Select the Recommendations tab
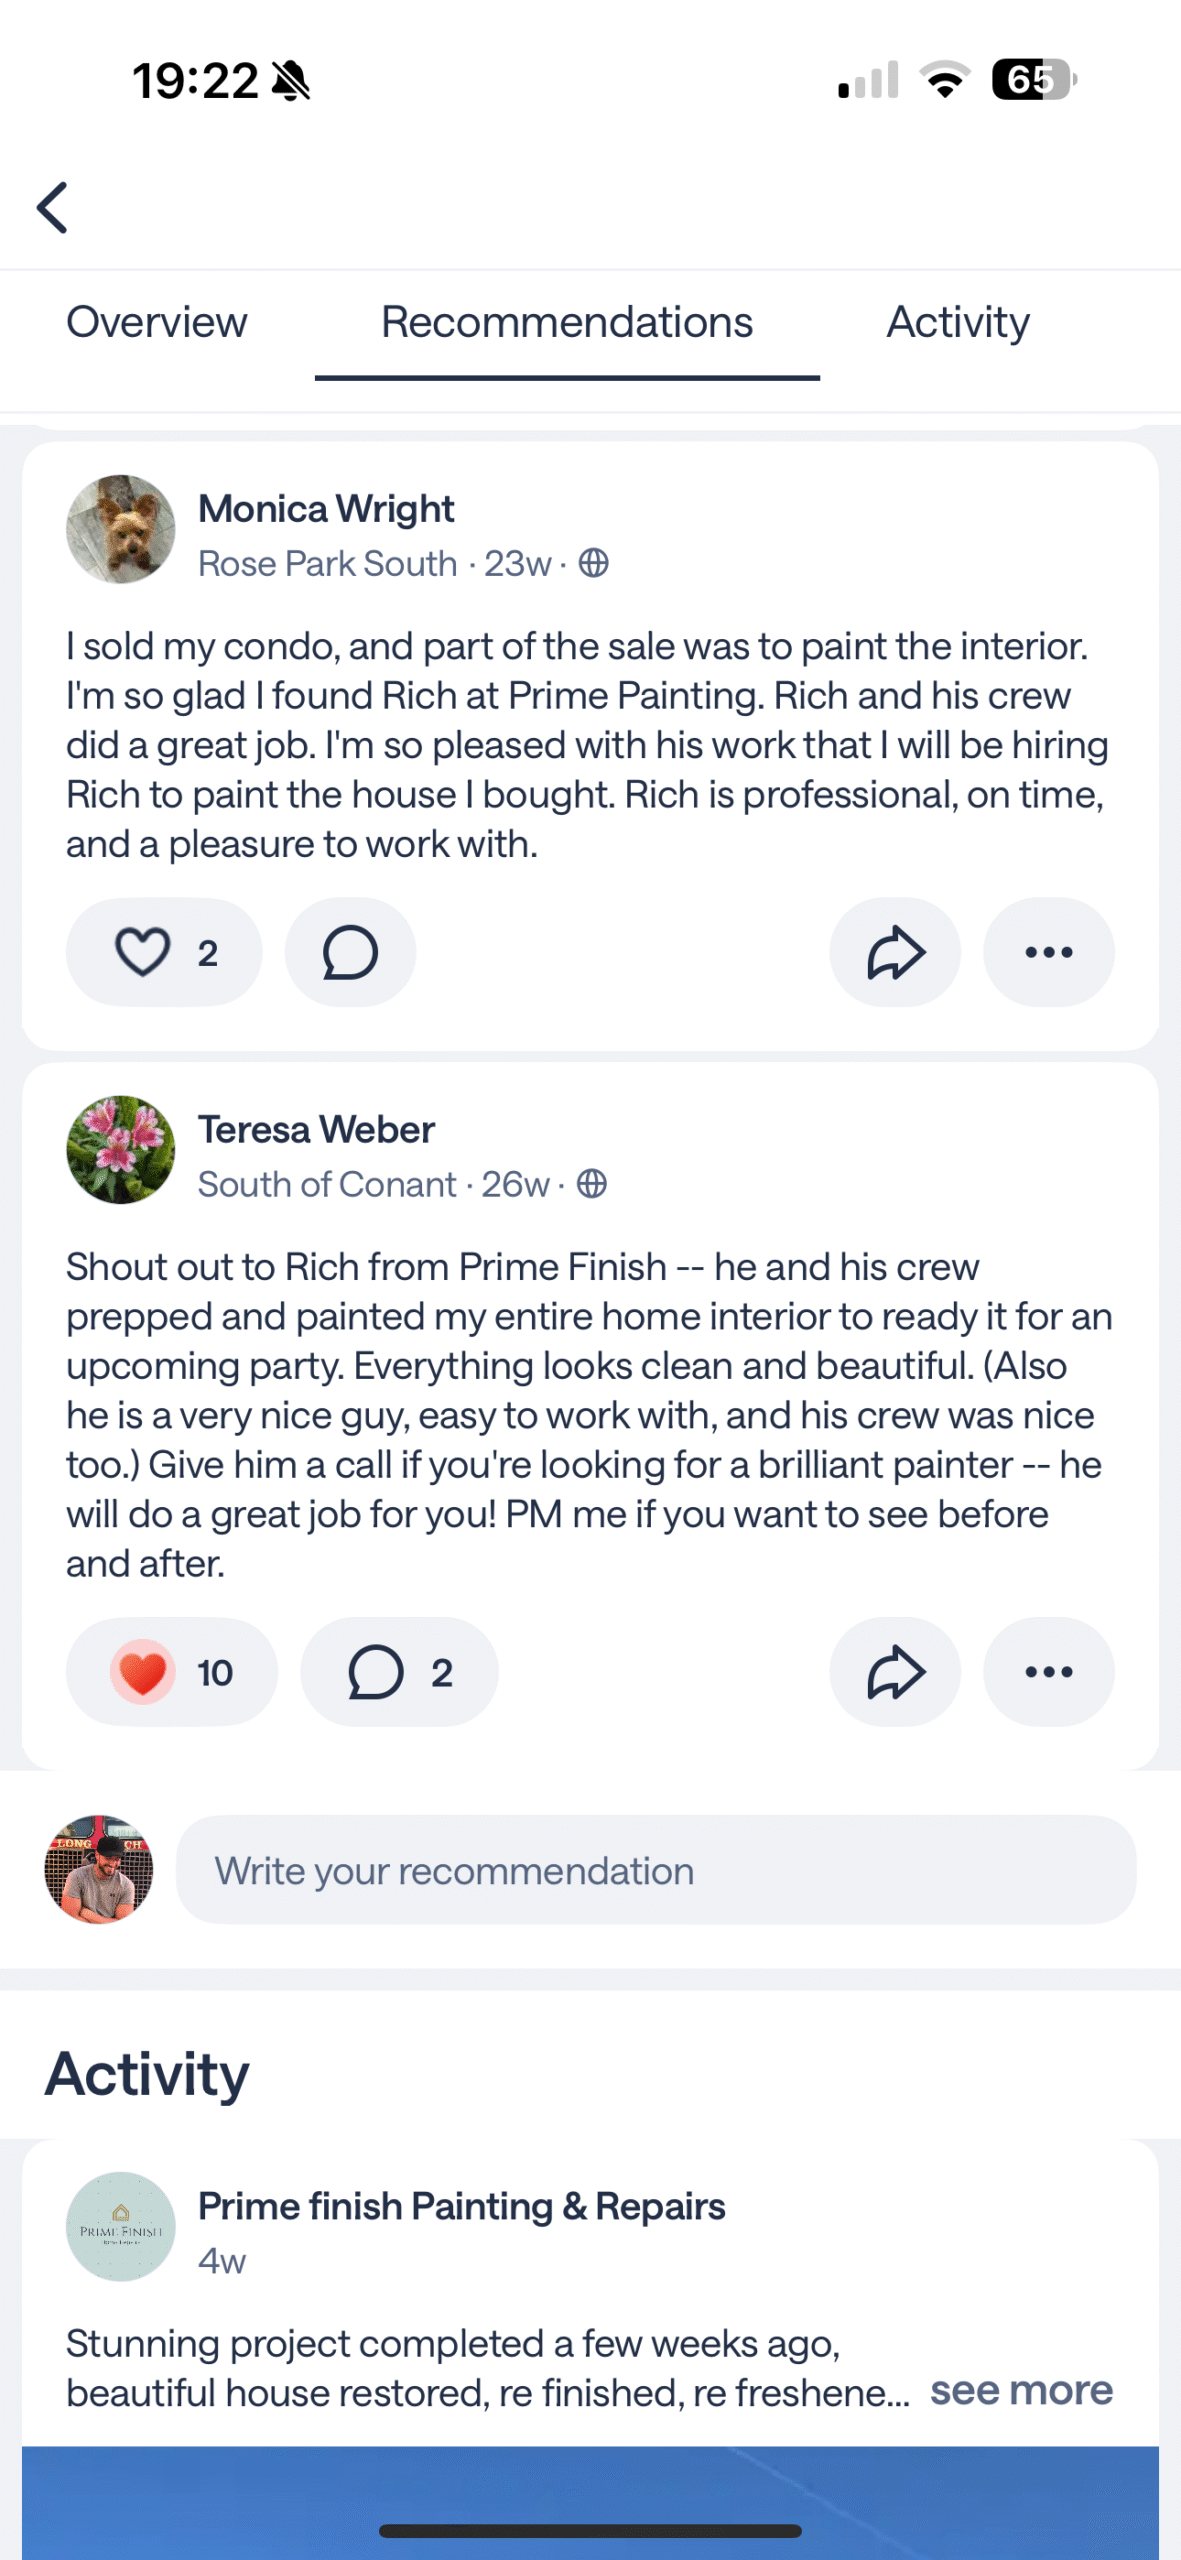 coord(566,323)
